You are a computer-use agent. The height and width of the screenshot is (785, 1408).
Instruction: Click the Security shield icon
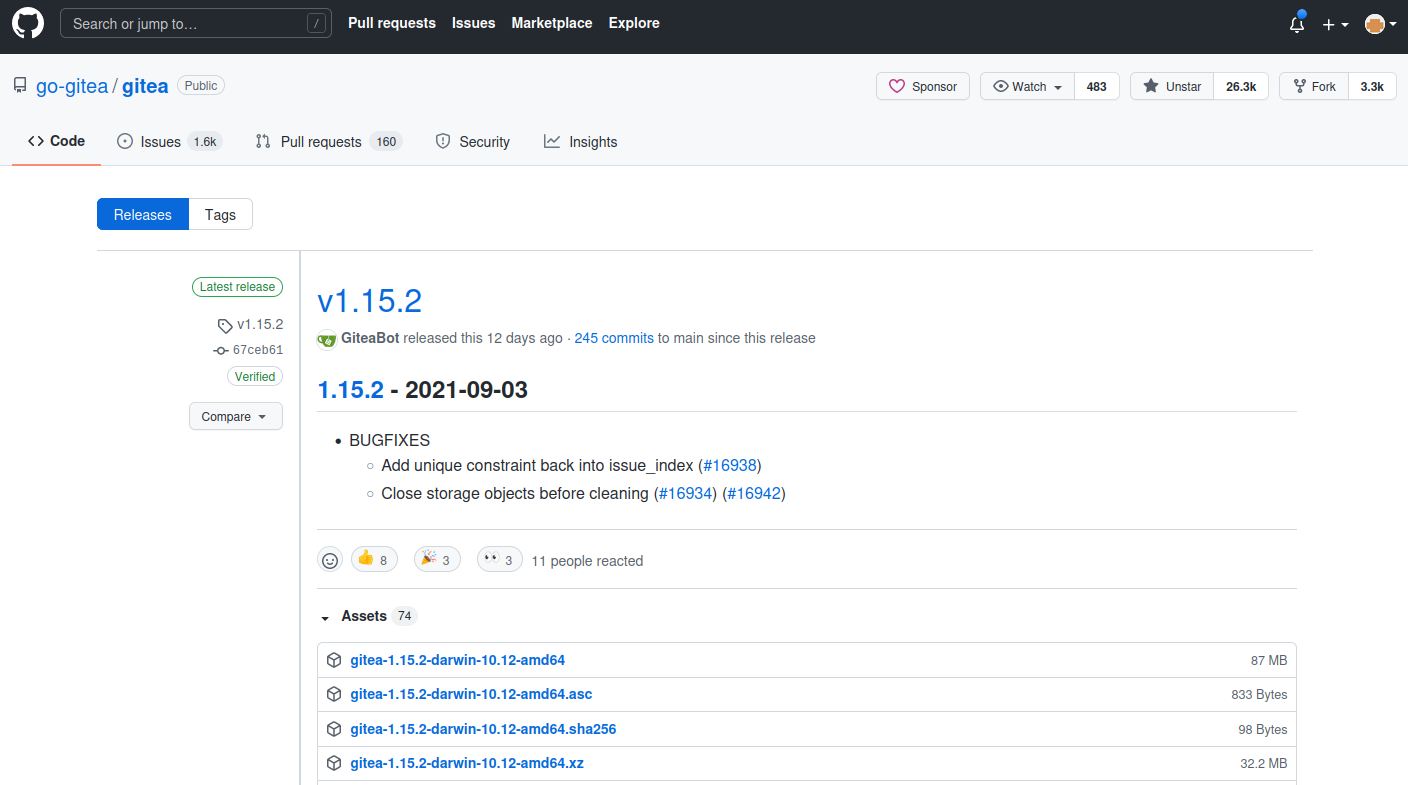[x=442, y=141]
